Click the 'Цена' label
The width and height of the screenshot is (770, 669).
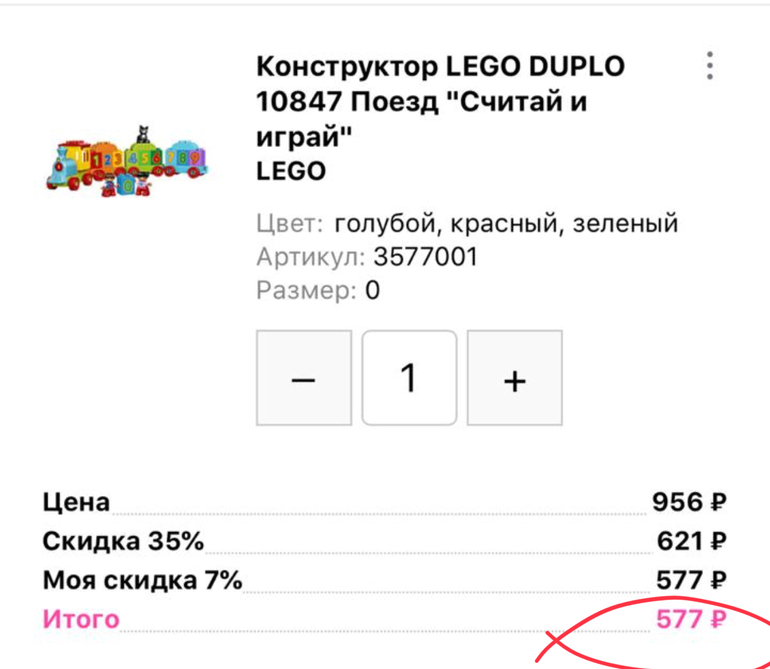point(76,502)
